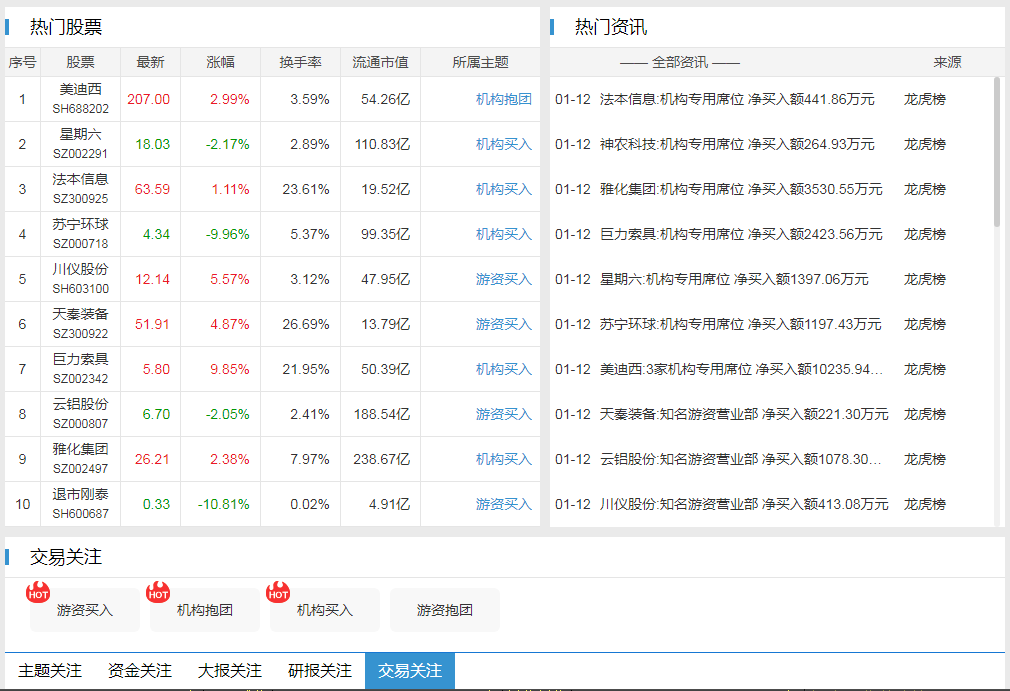Select stock 退市刚泰 SH600687
Viewport: 1010px width, 691px height.
pos(81,504)
